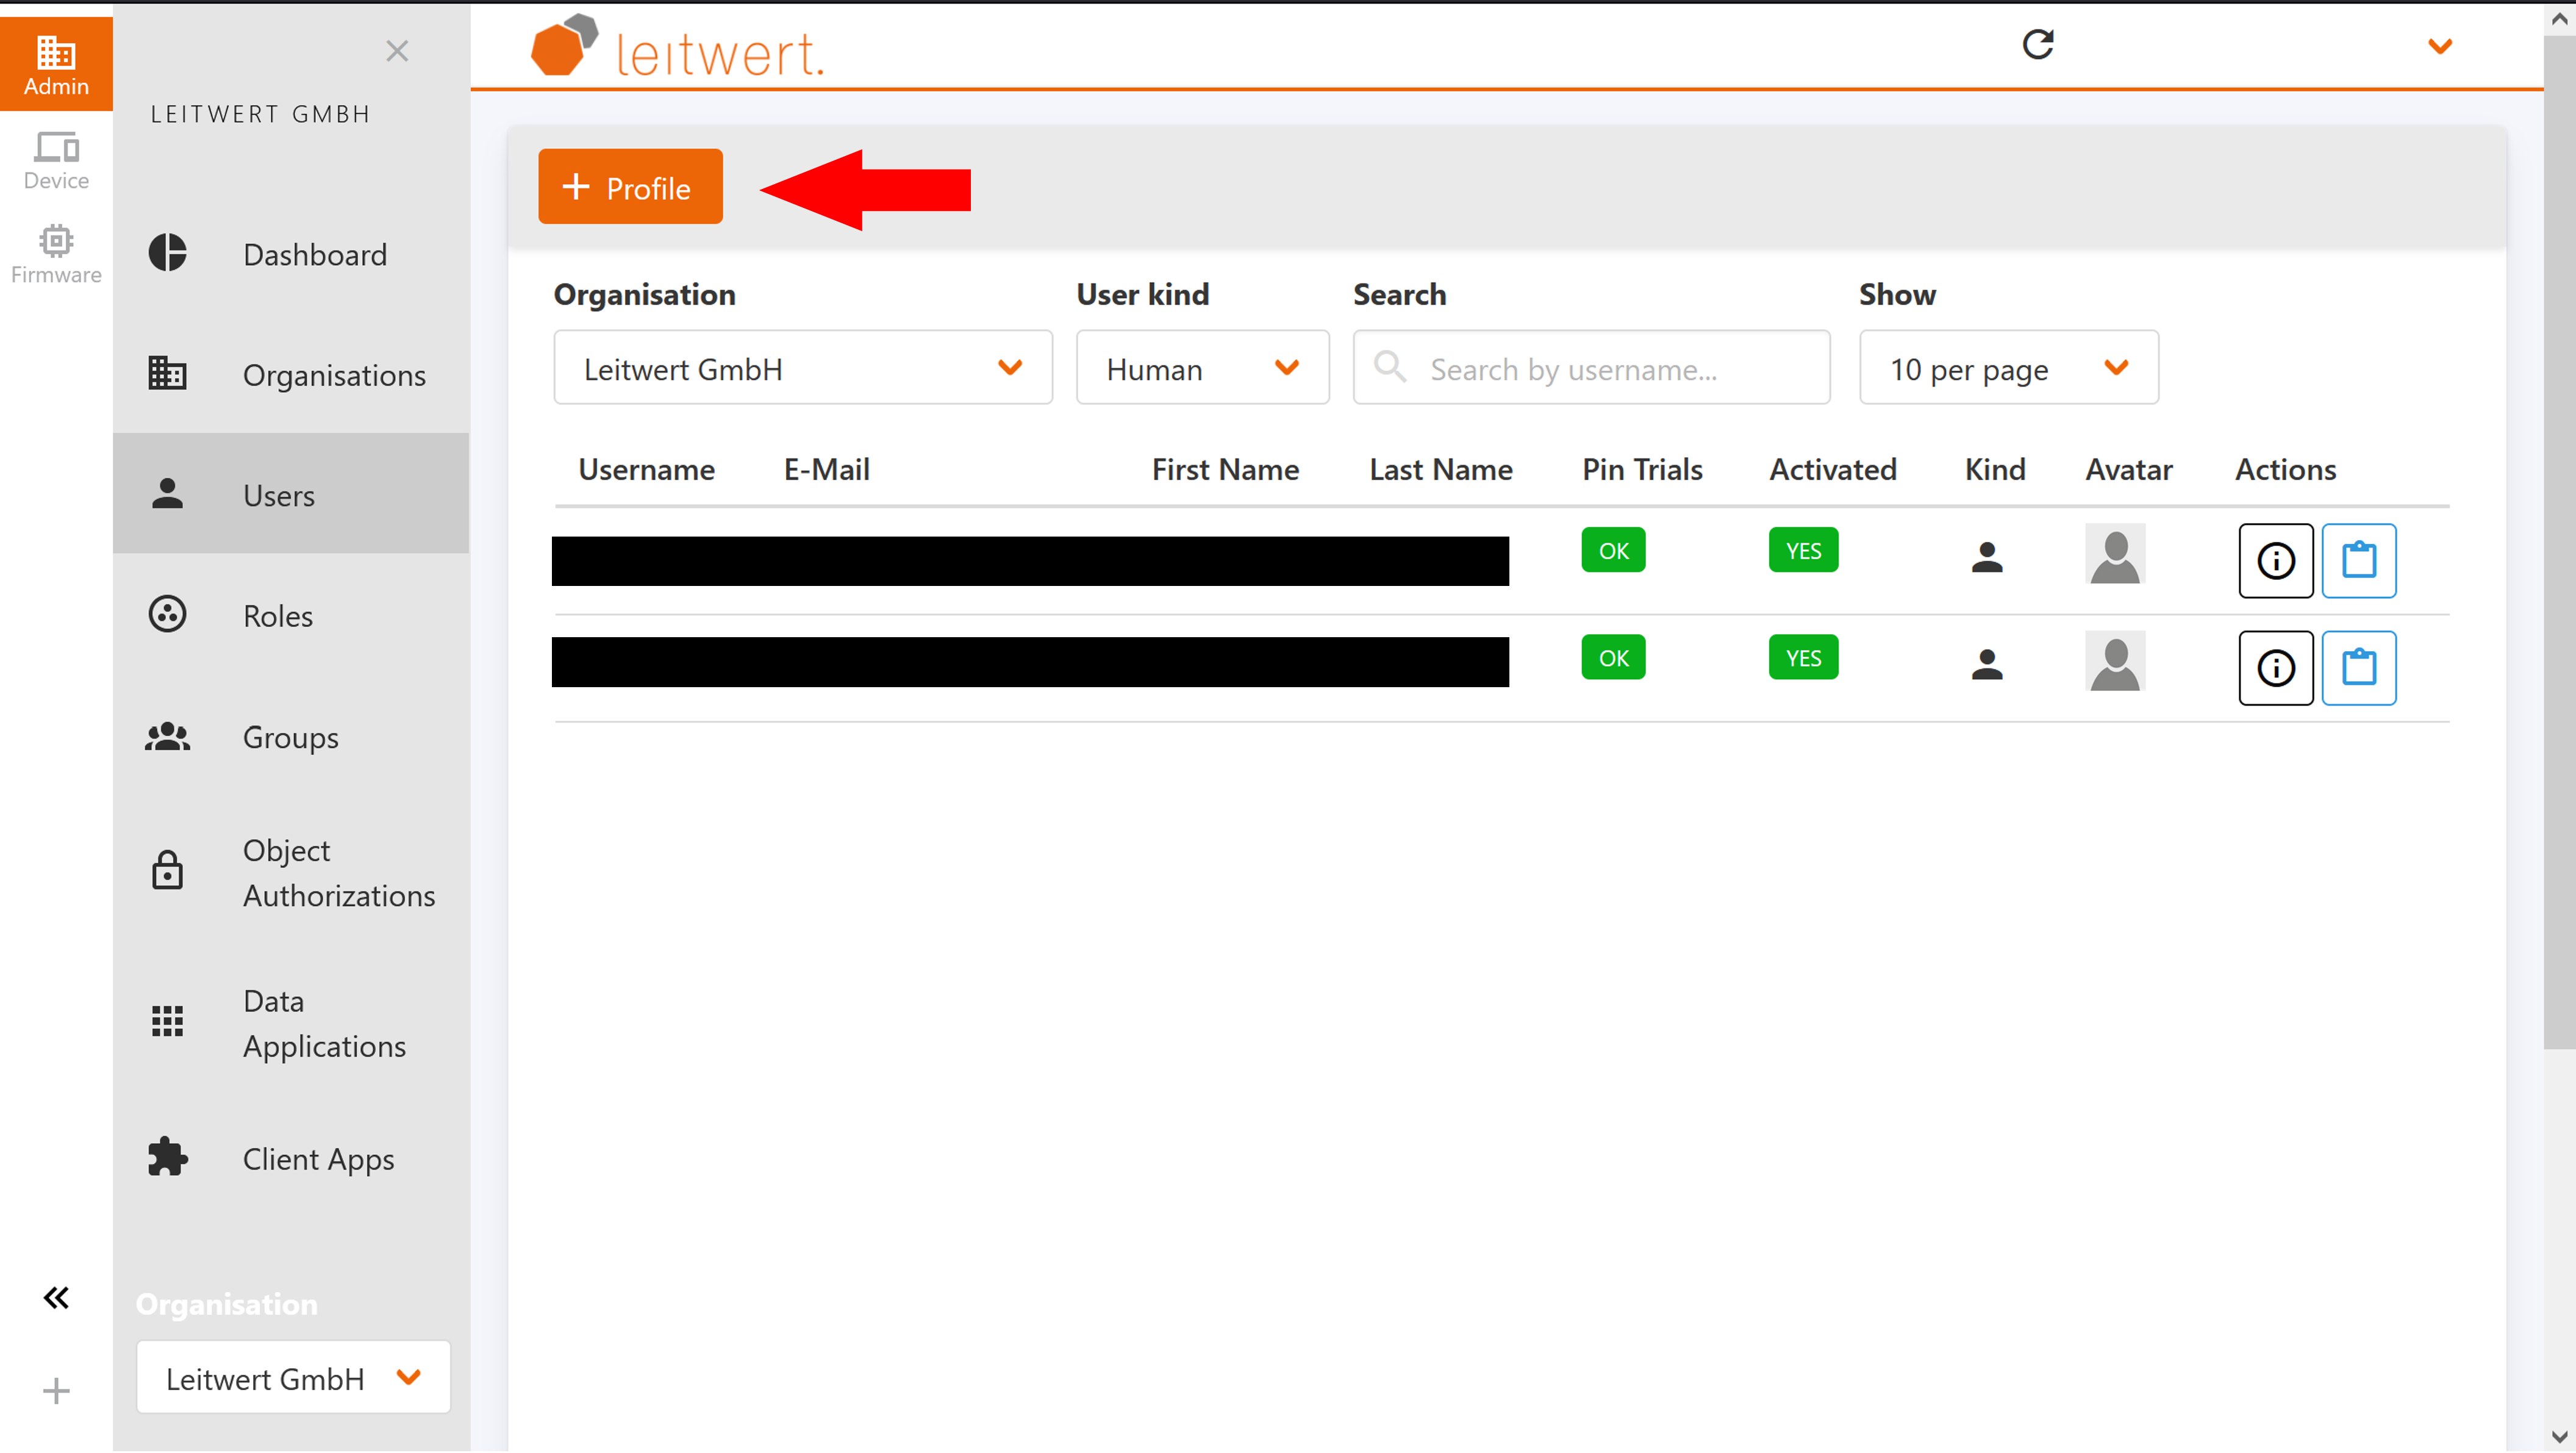Change the 10 per page dropdown
This screenshot has width=2576, height=1453.
(2007, 368)
